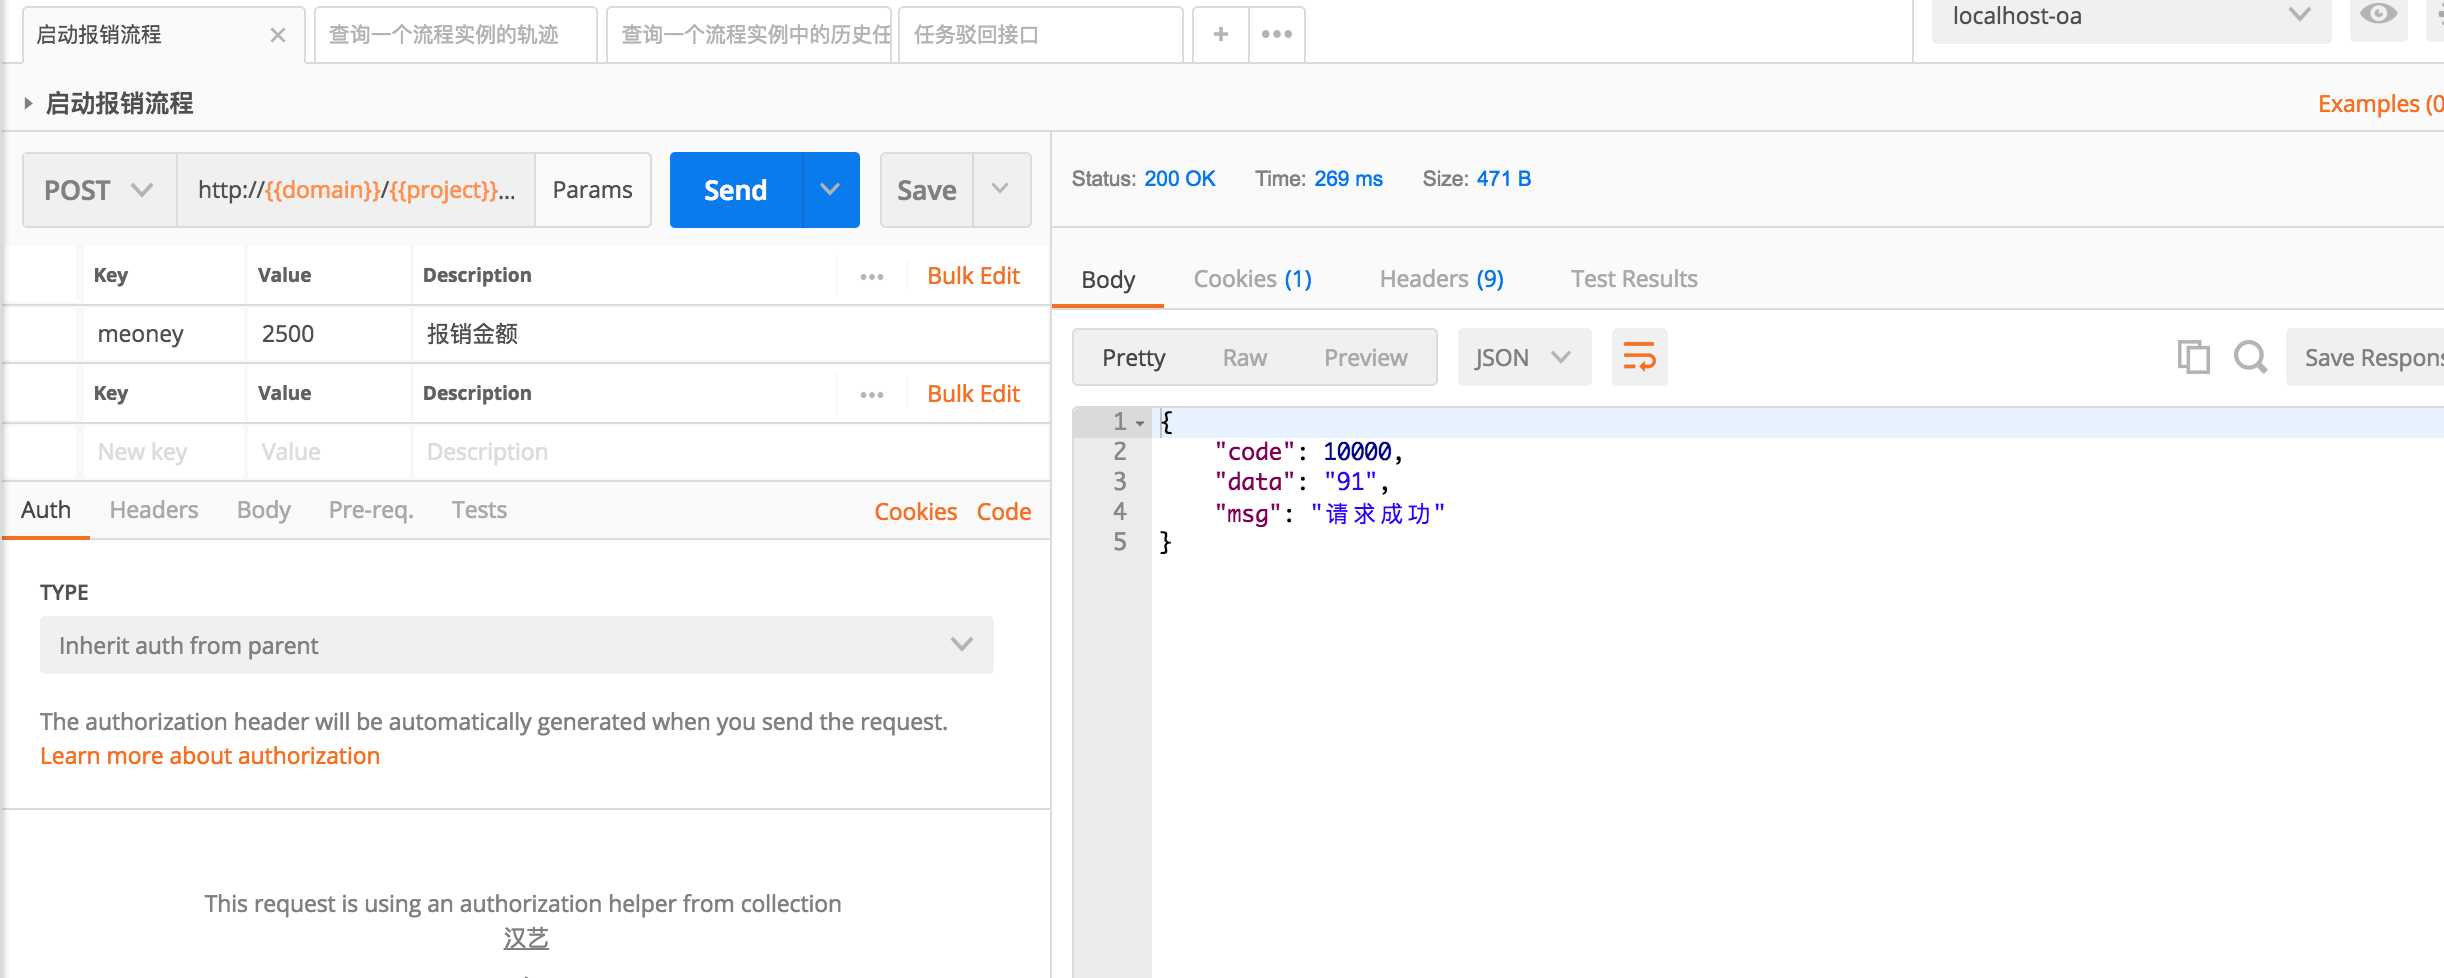Toggle line wrap in response body
This screenshot has width=2444, height=978.
point(1639,357)
